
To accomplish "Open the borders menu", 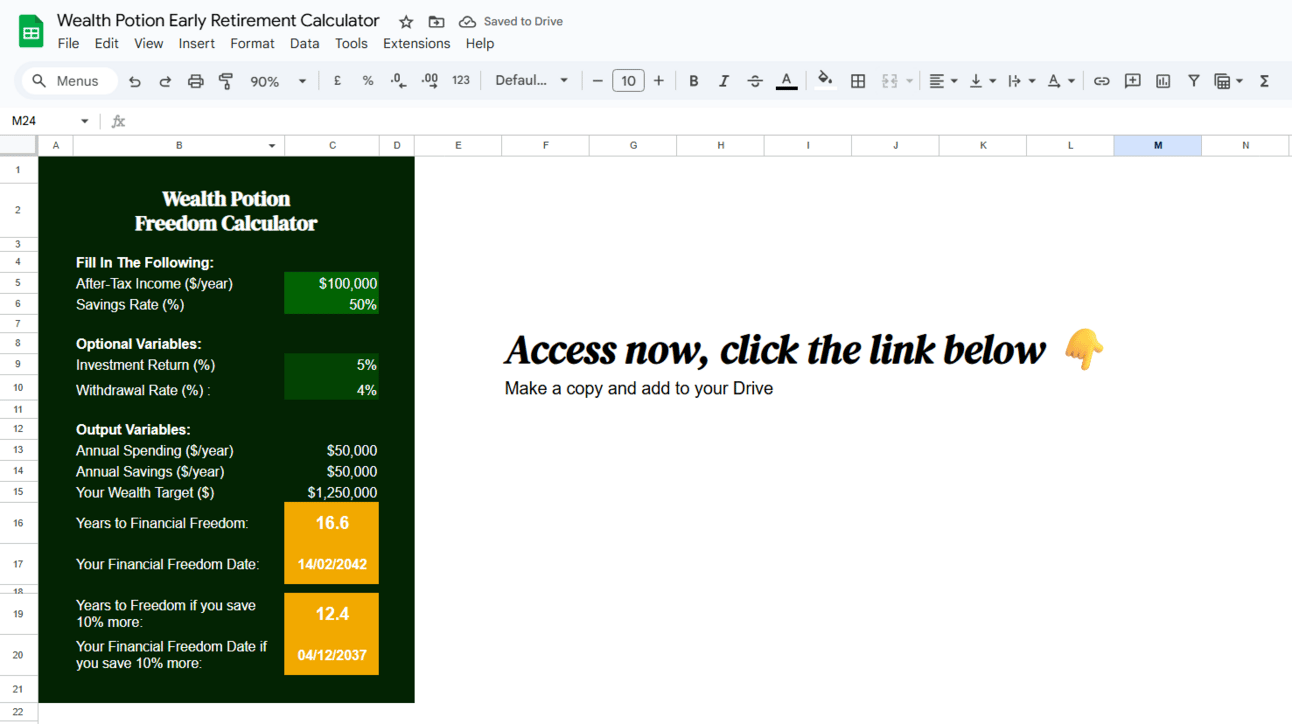I will pos(858,81).
